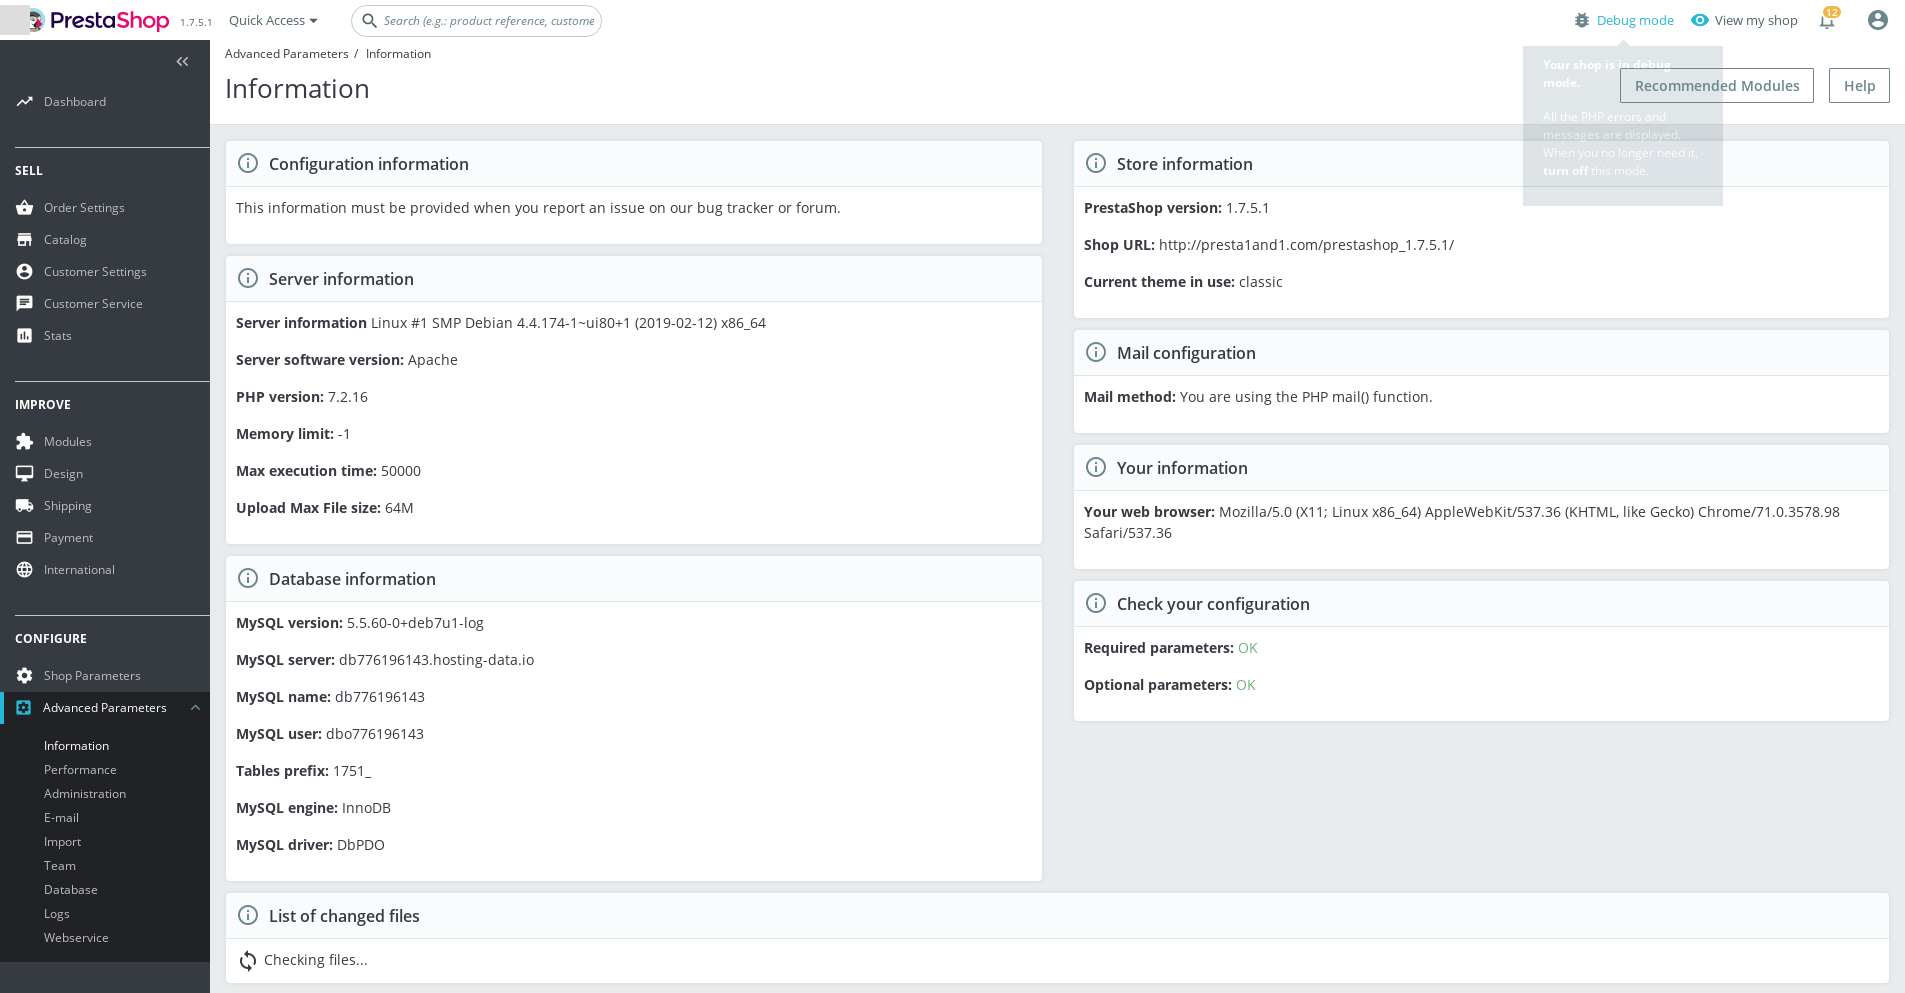Select the Customer Service chat icon
This screenshot has width=1905, height=993.
[24, 303]
